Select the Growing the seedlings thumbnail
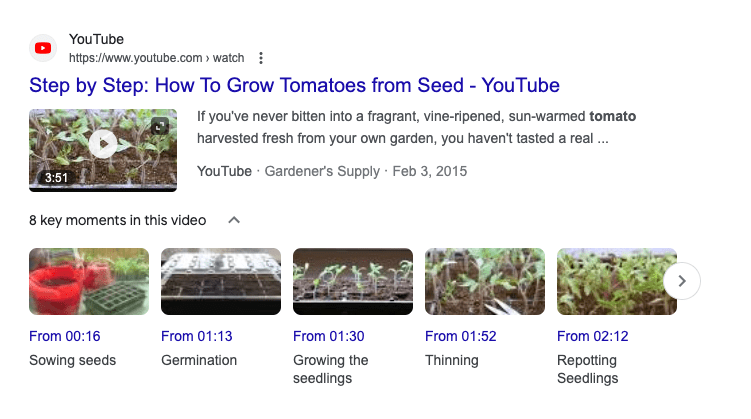 click(x=353, y=282)
